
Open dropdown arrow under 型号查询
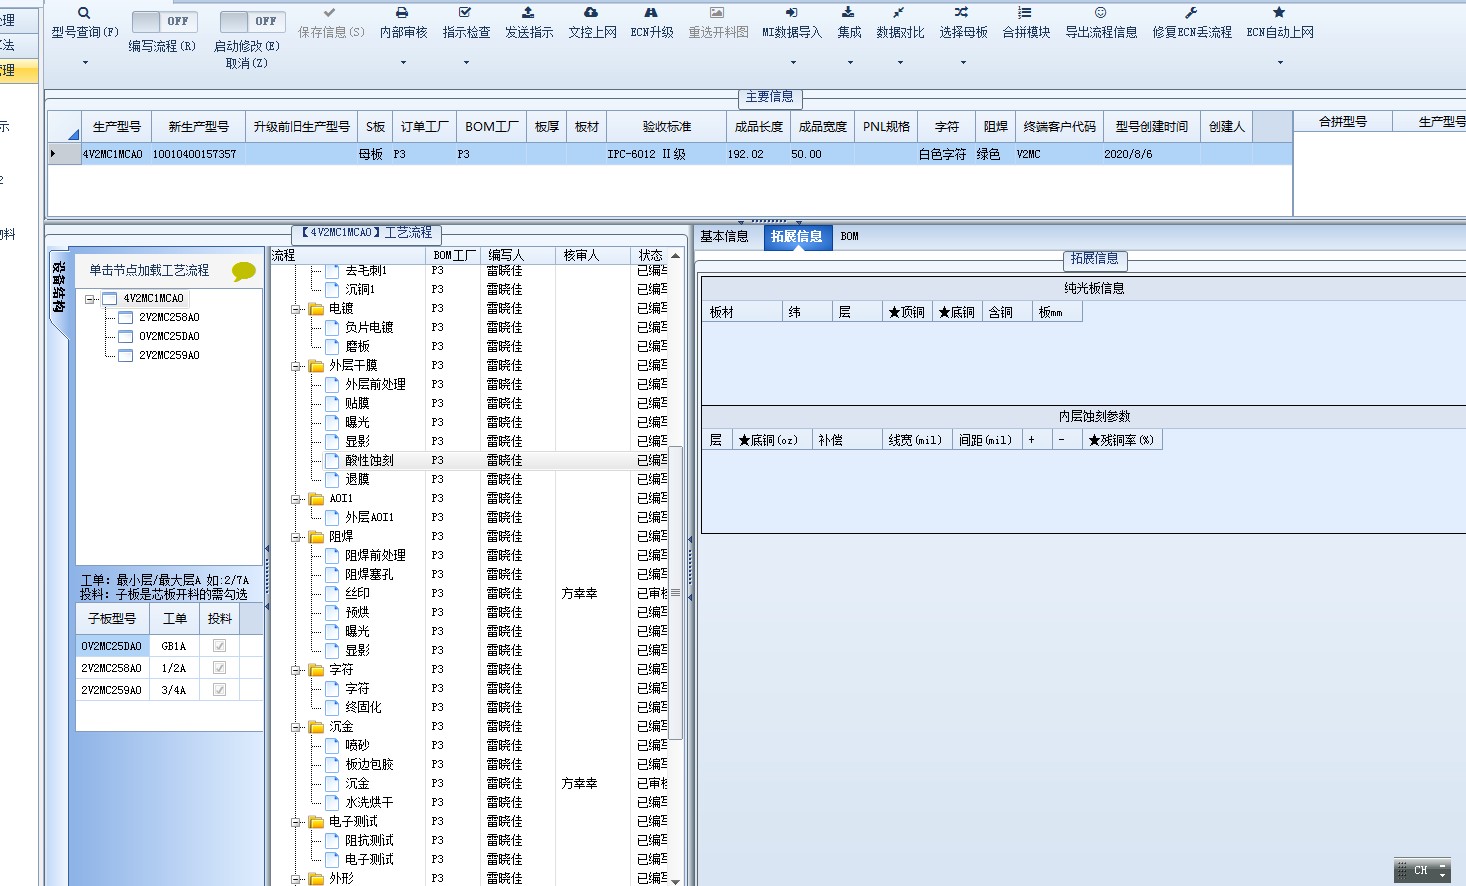85,63
